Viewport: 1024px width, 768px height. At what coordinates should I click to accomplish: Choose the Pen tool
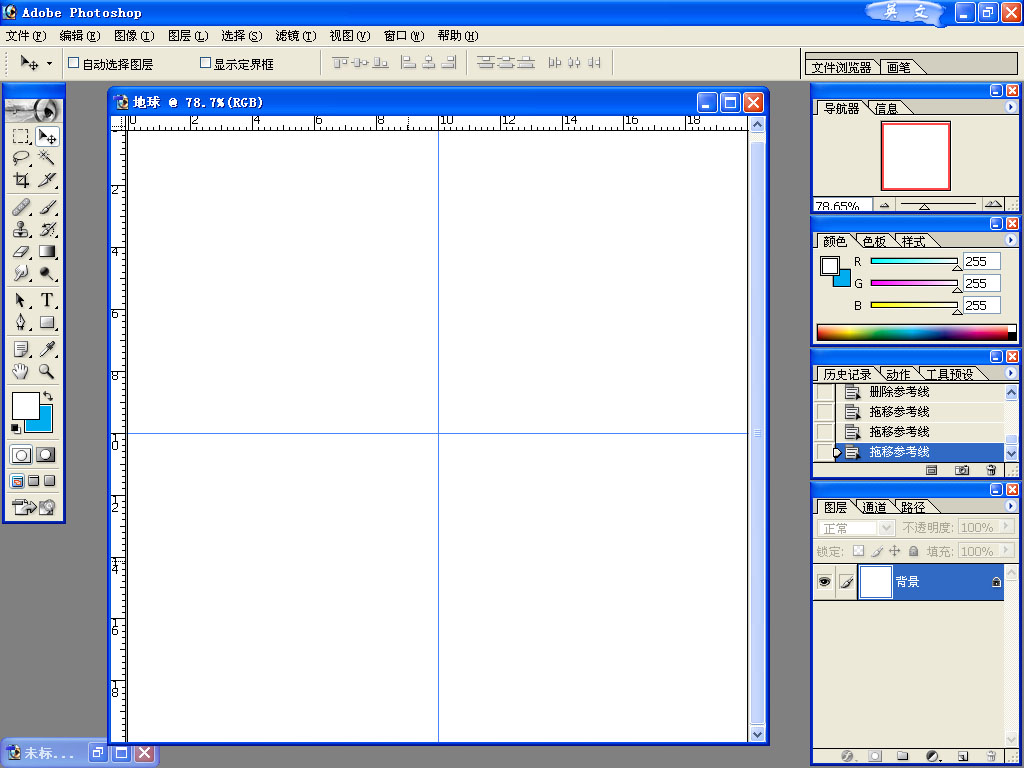tap(21, 322)
